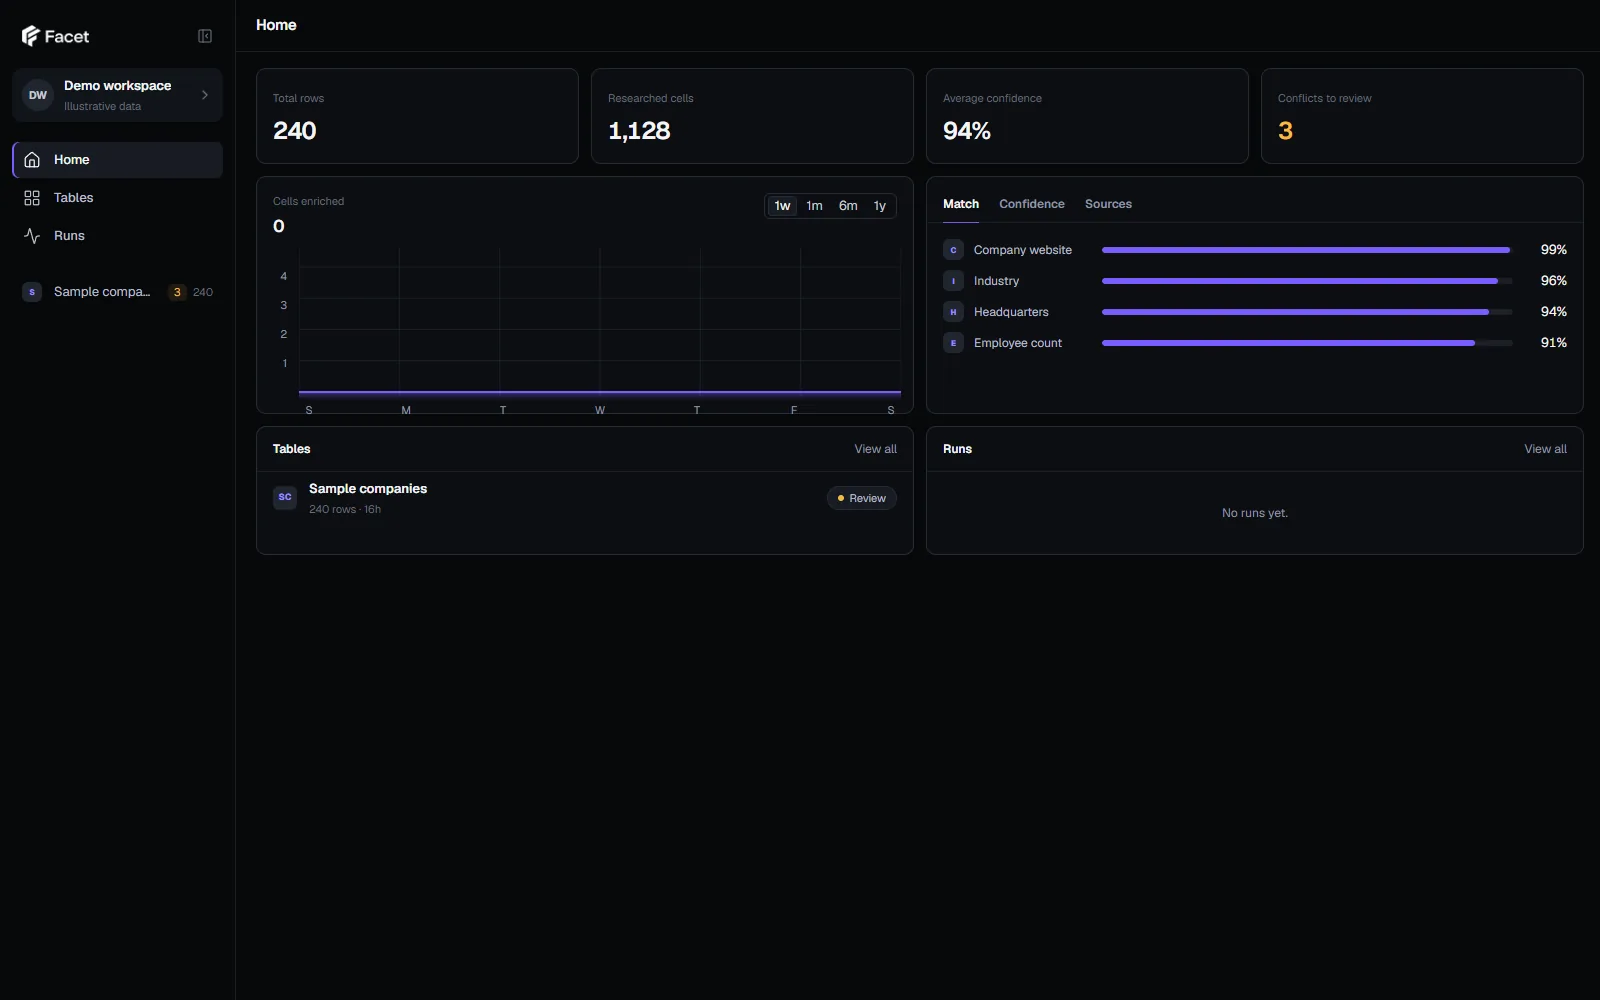Image resolution: width=1600 pixels, height=1000 pixels.
Task: Click View all in the Runs card
Action: (x=1545, y=449)
